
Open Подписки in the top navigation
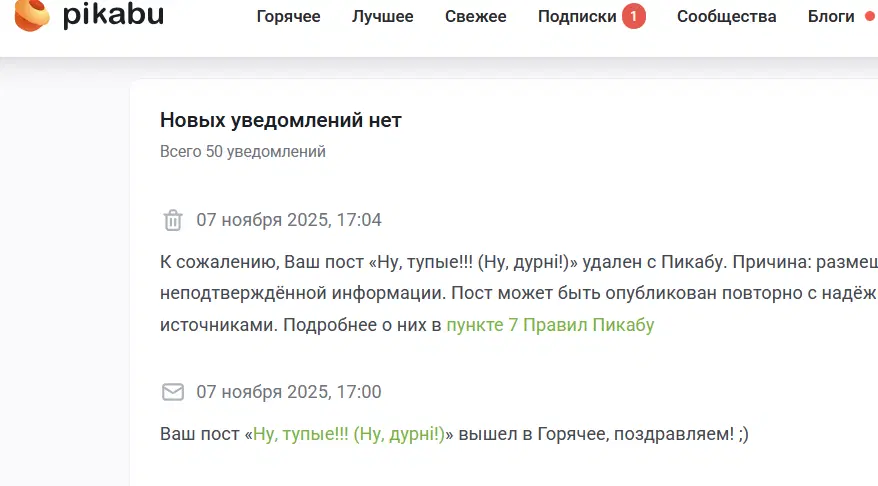(x=577, y=17)
